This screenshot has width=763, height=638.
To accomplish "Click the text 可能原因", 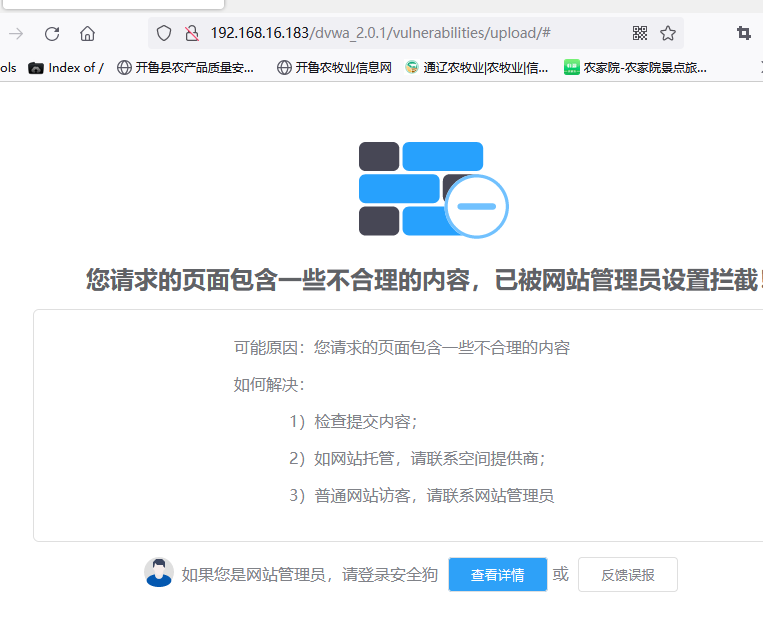I will pos(266,347).
